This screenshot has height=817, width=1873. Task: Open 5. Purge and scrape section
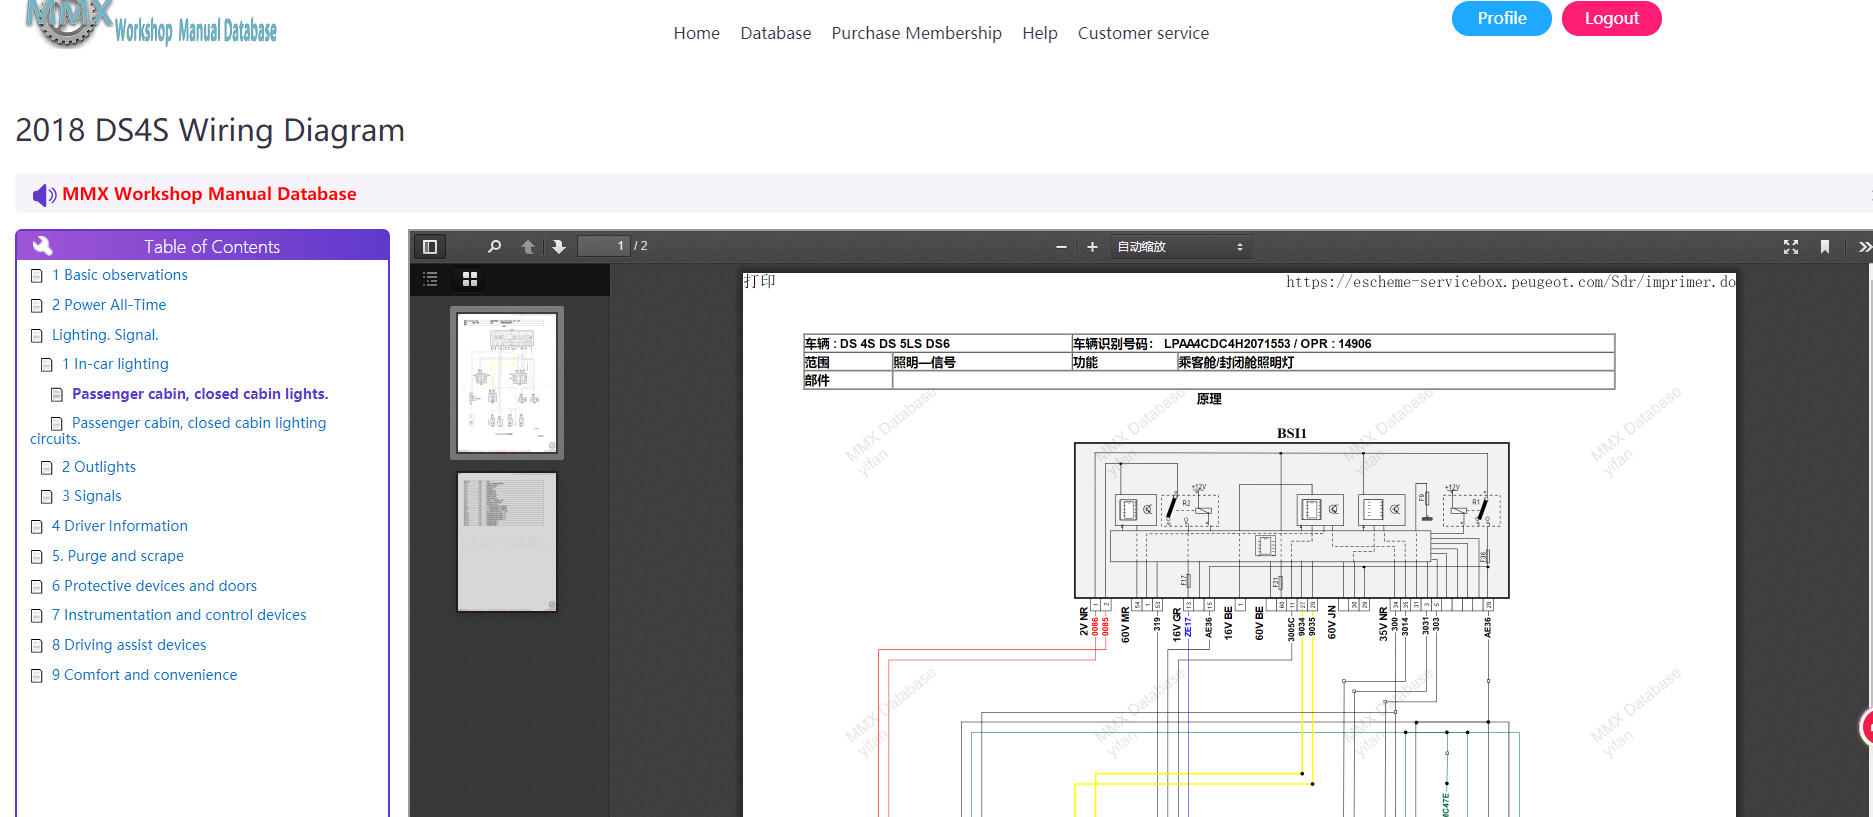118,556
